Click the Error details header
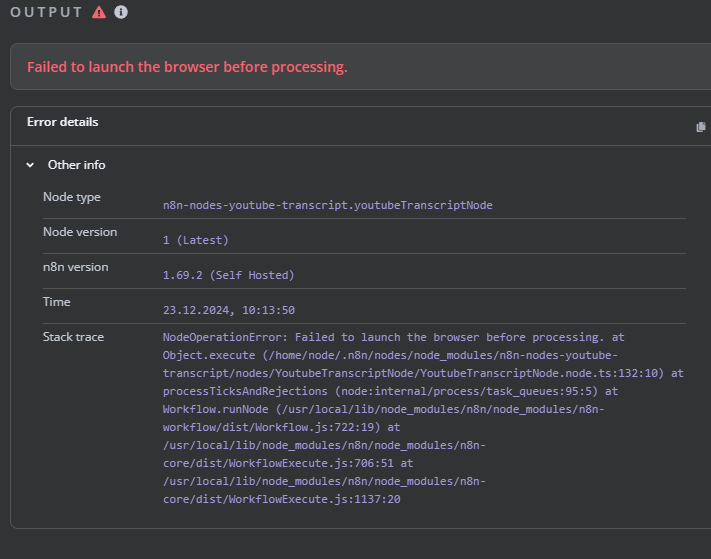The width and height of the screenshot is (711, 559). 63,122
